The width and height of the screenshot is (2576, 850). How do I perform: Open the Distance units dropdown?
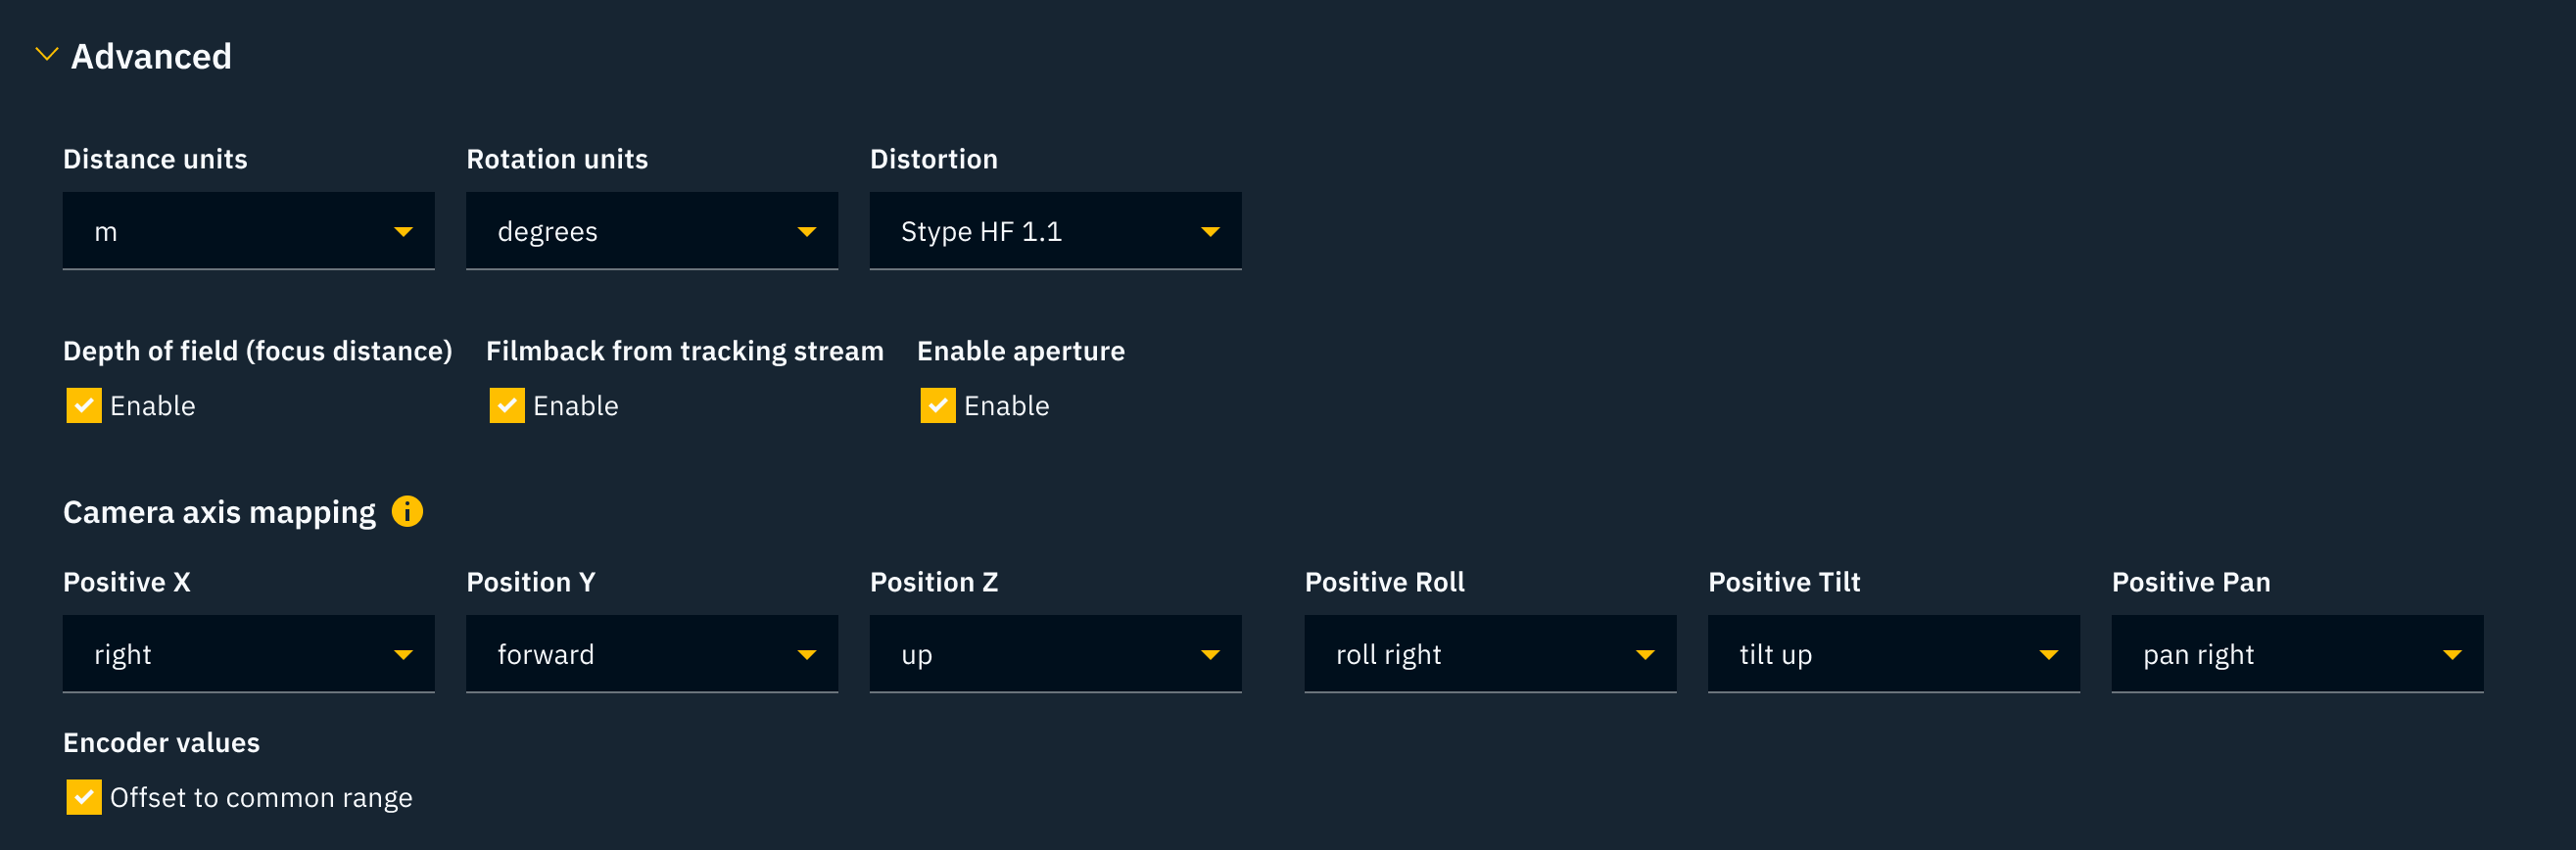click(x=248, y=231)
